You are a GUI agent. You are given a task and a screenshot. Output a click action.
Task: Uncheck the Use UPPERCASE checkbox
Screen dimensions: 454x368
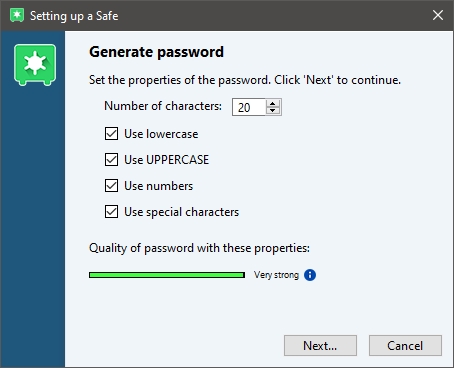(111, 160)
